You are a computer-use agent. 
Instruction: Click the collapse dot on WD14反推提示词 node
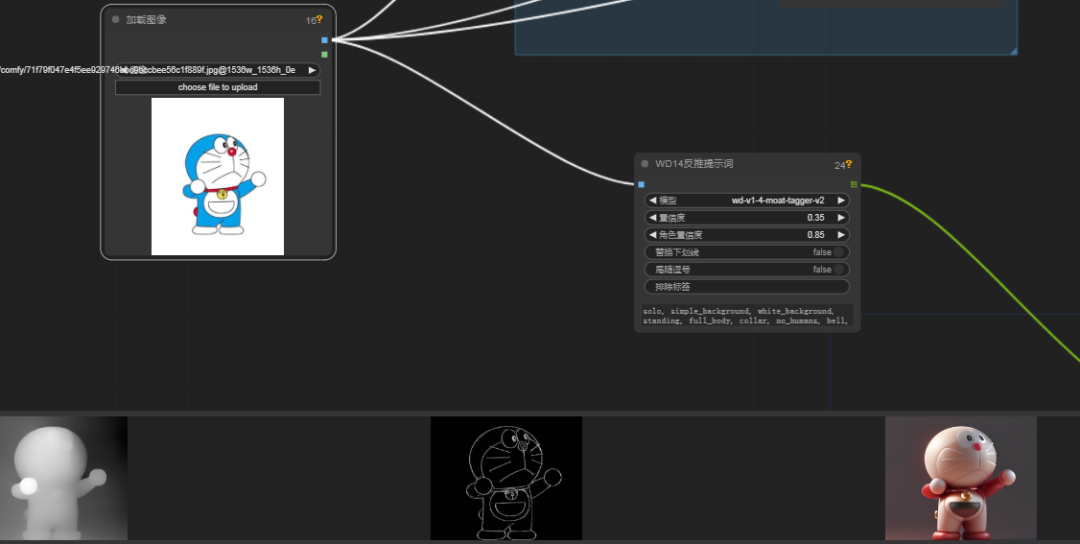tap(645, 164)
